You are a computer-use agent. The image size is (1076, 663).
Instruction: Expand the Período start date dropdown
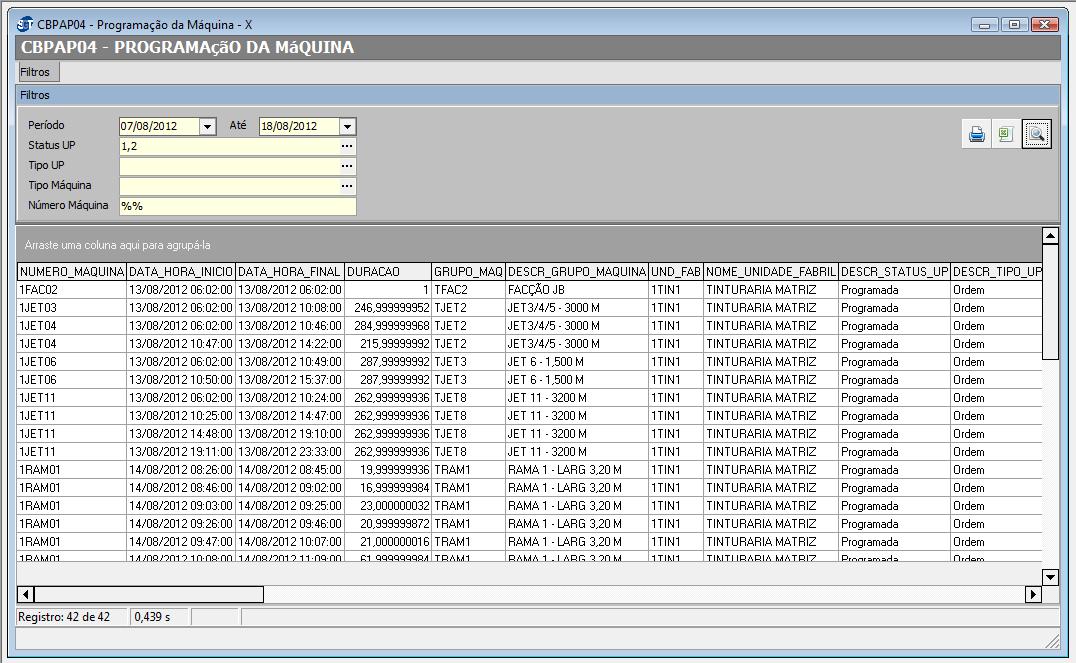(x=207, y=127)
